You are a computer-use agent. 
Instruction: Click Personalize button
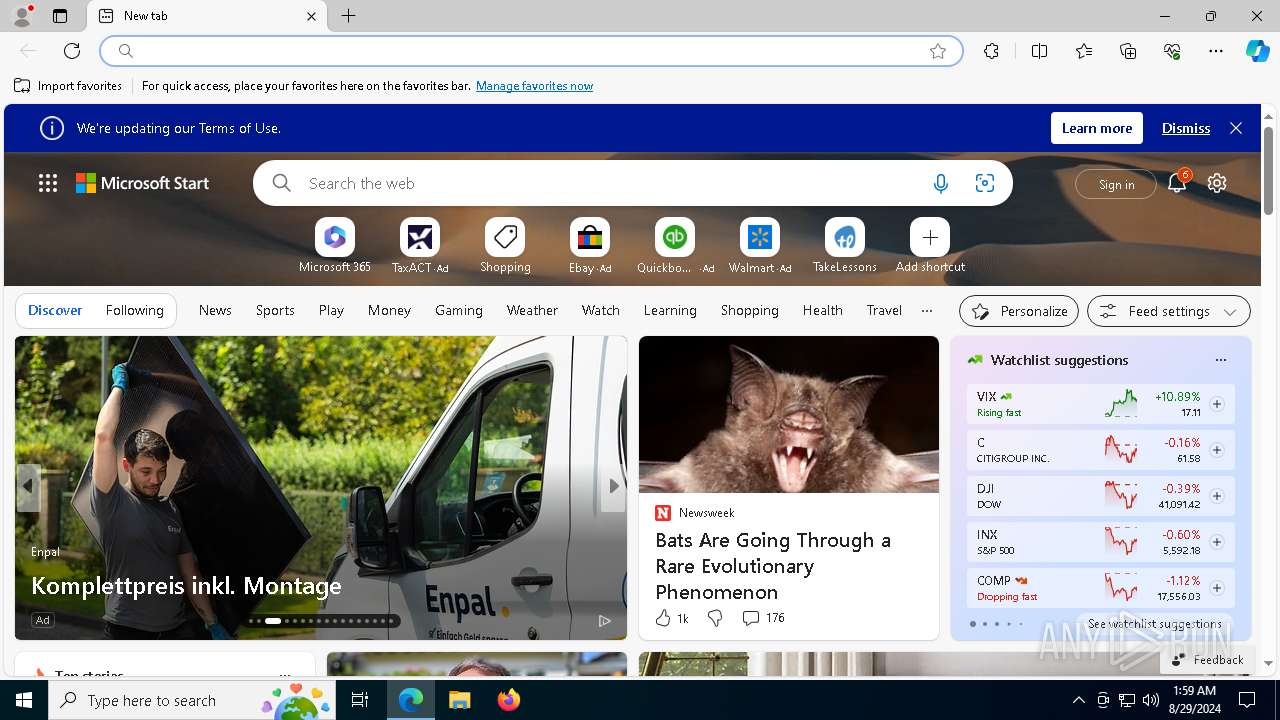tap(1019, 311)
